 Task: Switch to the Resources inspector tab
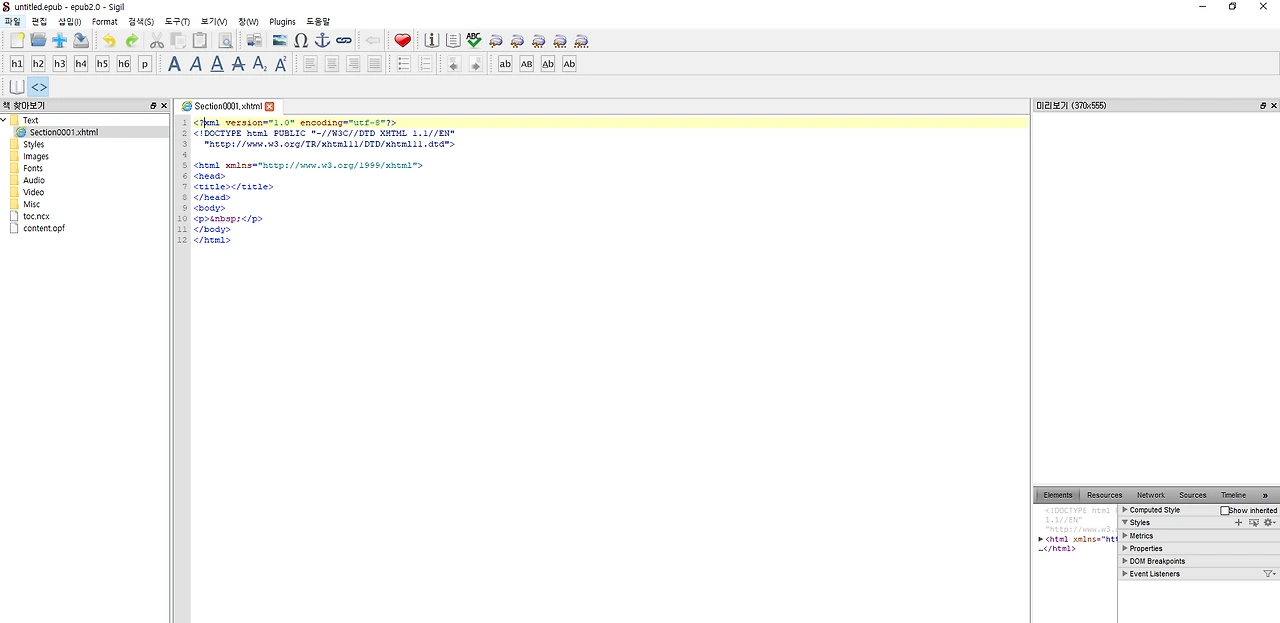tap(1104, 495)
